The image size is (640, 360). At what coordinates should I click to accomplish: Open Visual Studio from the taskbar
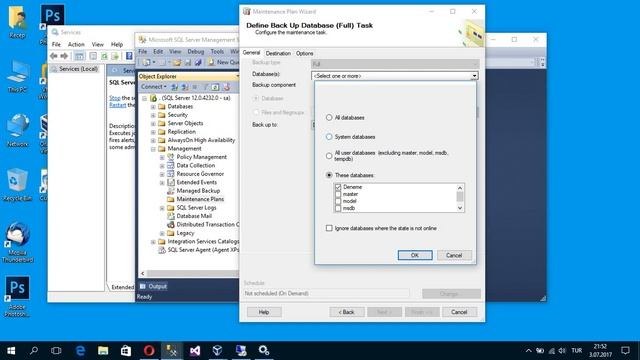pos(195,351)
